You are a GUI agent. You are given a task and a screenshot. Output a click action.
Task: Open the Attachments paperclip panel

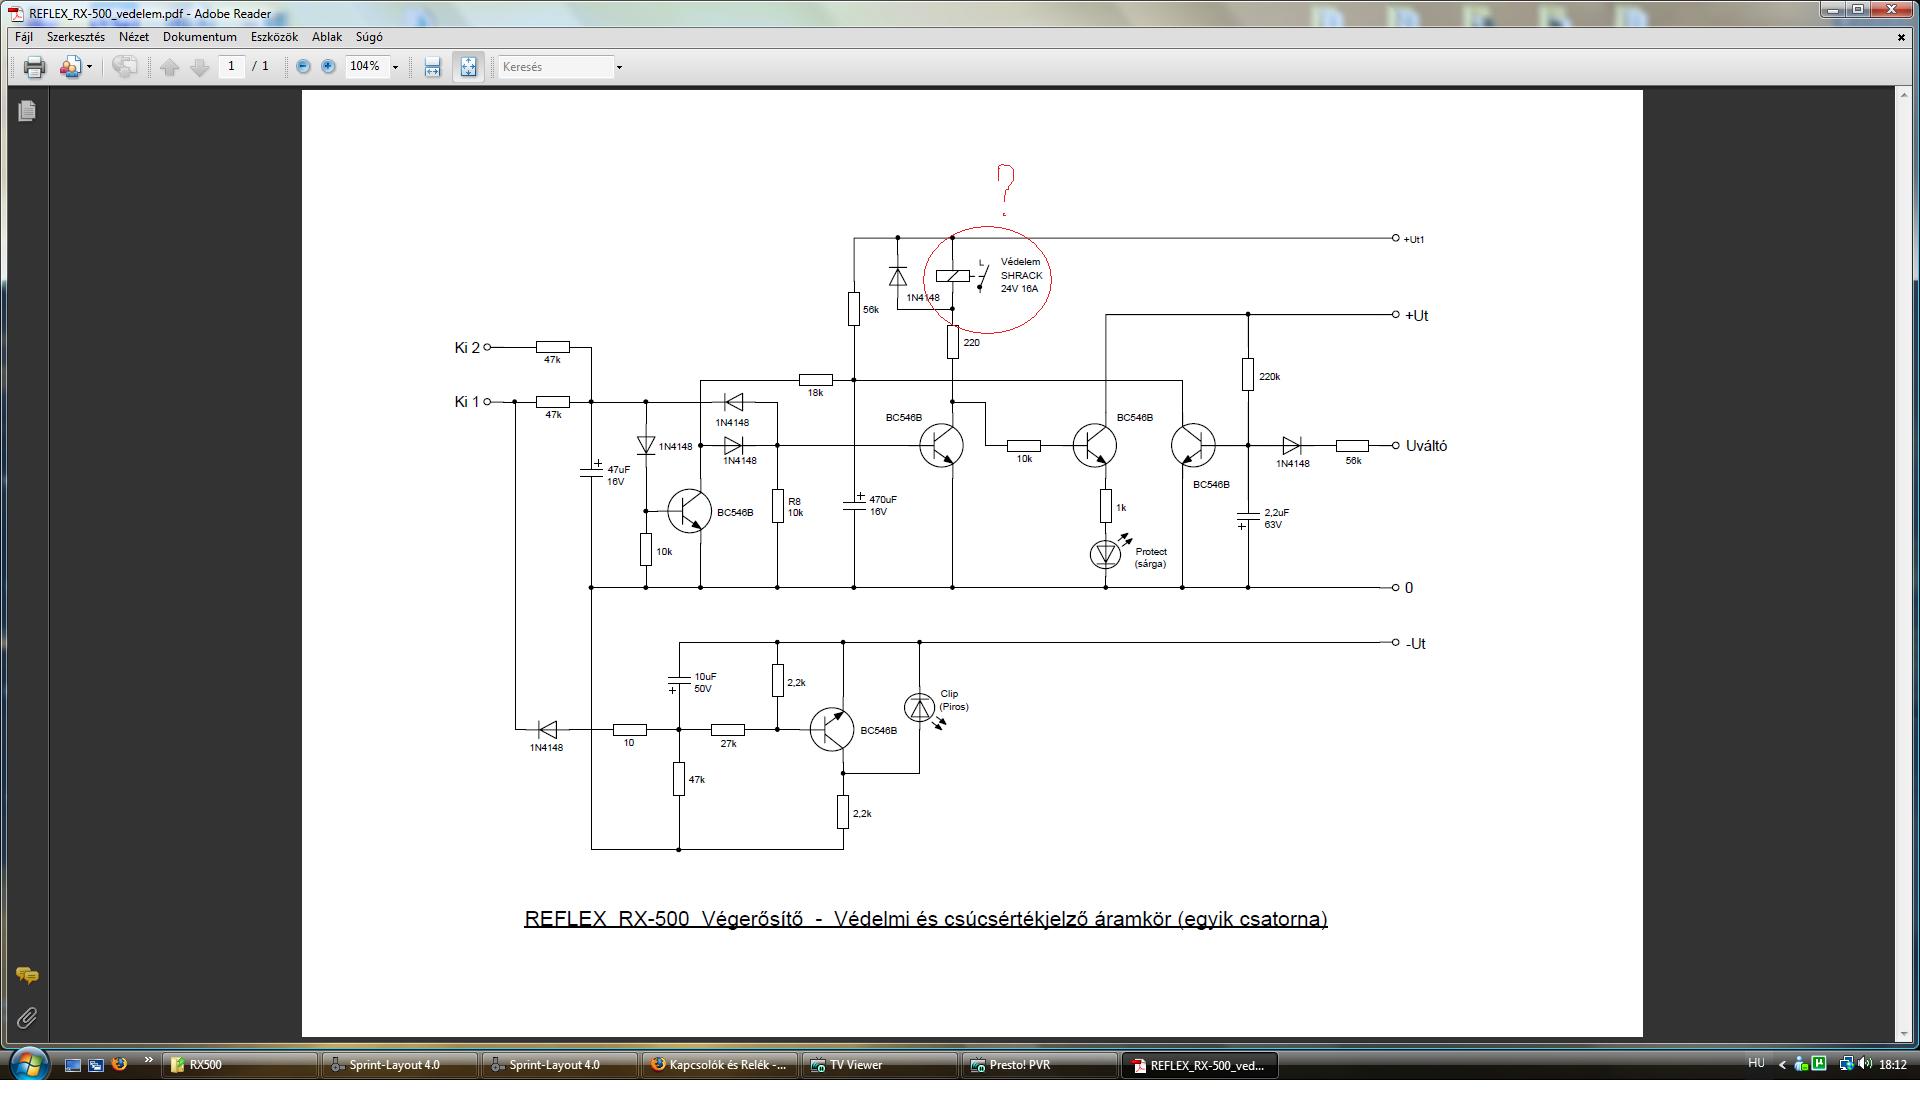(x=27, y=1018)
